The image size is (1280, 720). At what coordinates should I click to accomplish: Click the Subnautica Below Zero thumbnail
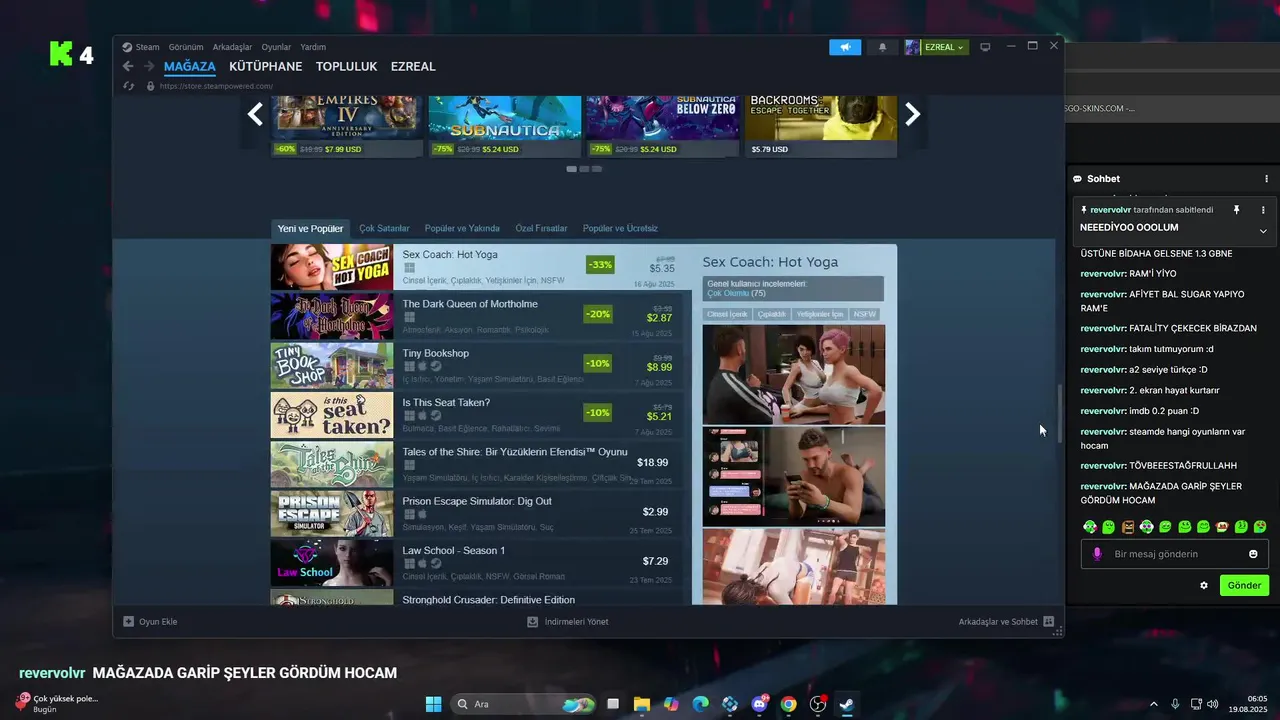click(x=663, y=117)
